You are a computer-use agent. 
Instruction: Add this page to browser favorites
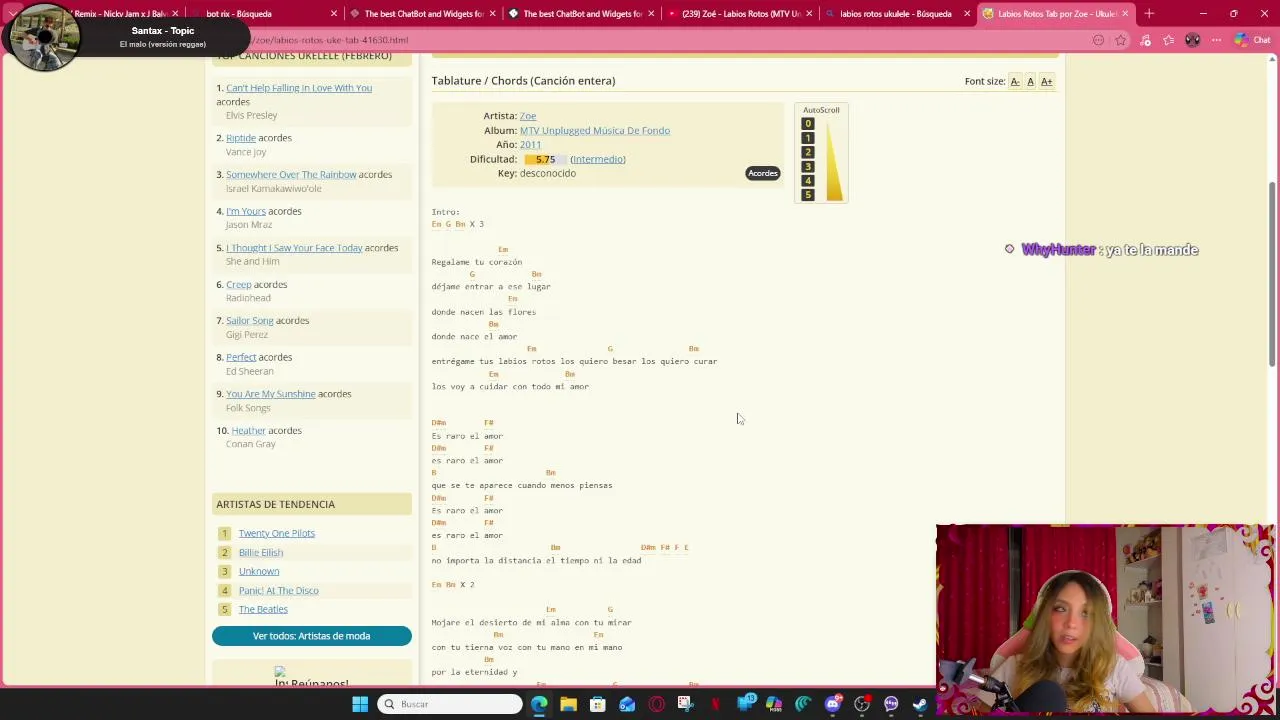(1121, 40)
